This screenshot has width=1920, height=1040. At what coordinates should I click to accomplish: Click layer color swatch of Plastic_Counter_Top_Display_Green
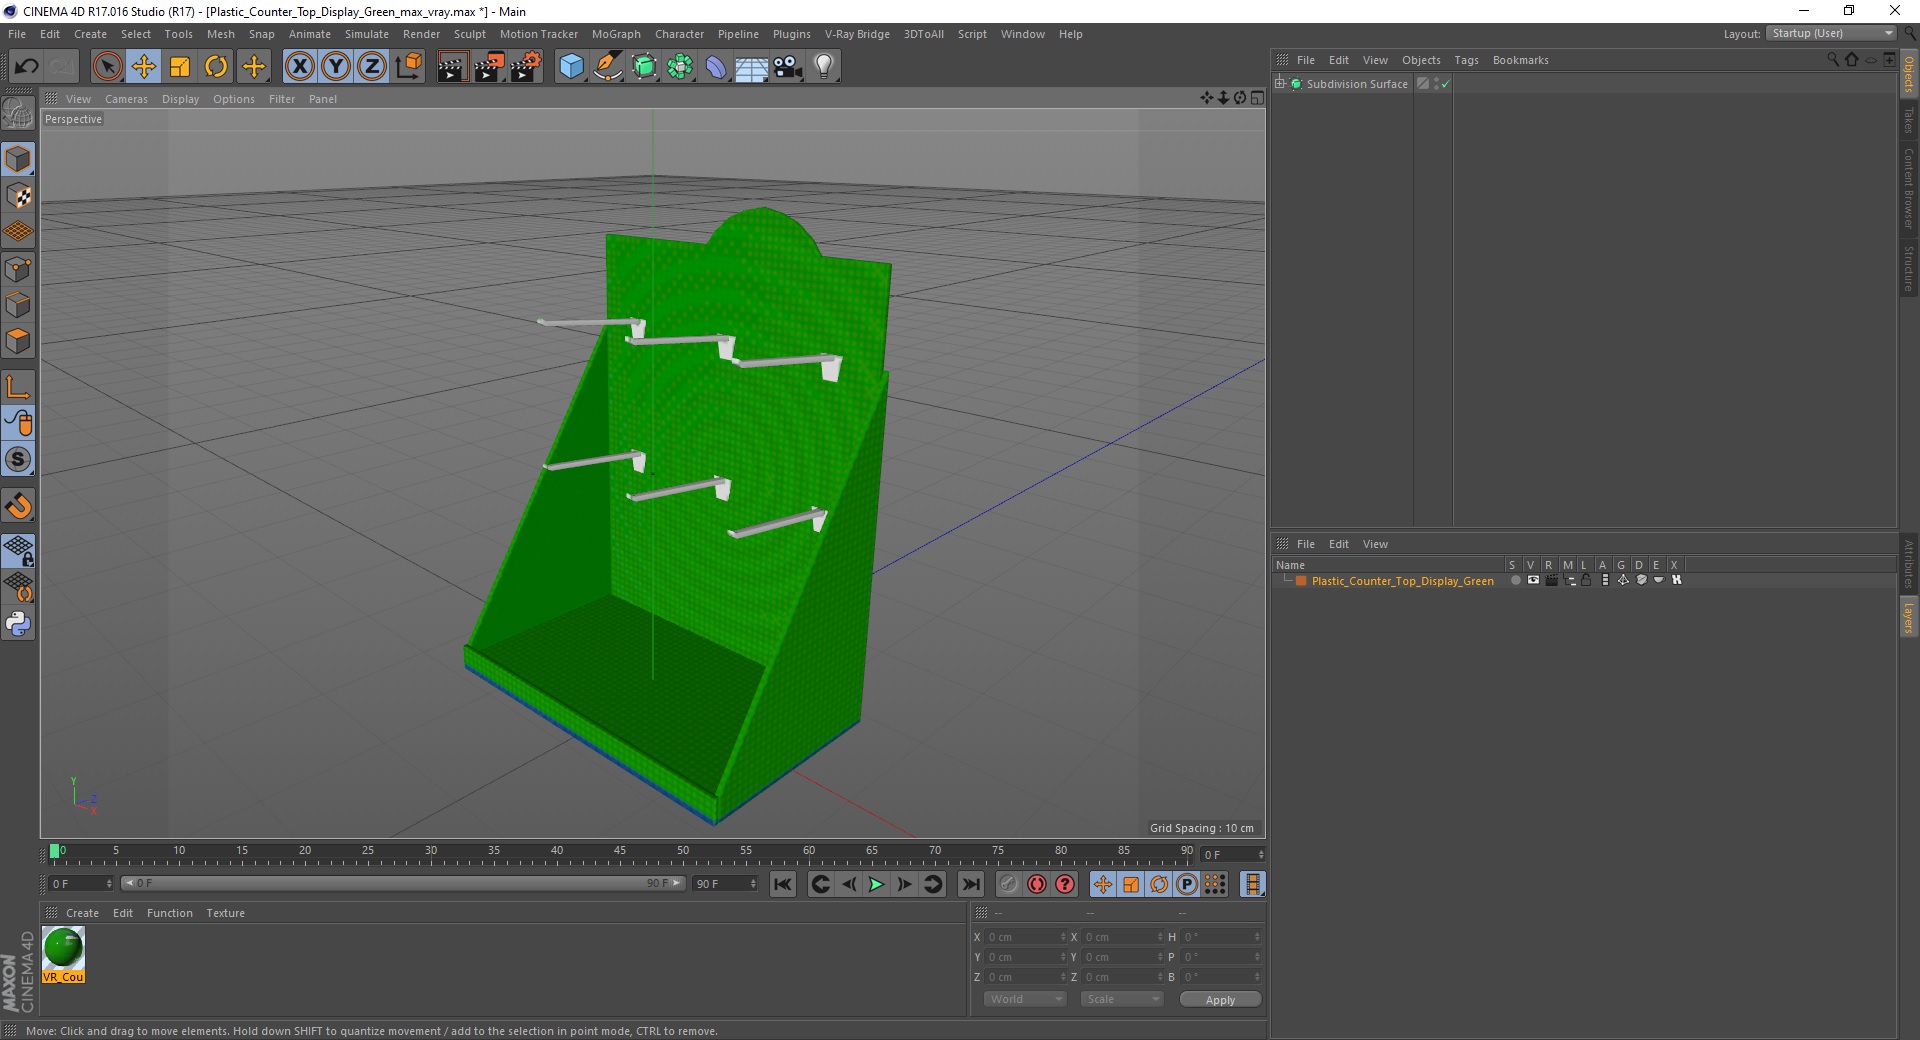[x=1301, y=581]
